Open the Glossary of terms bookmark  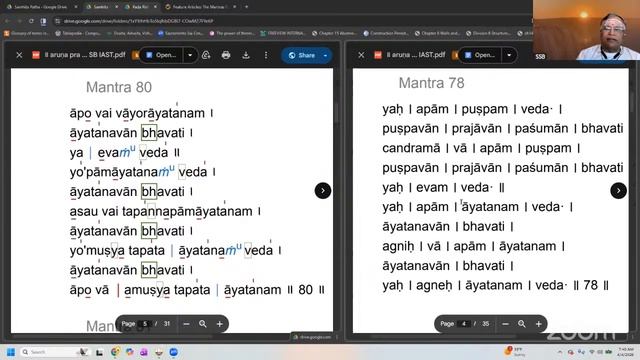coord(27,33)
